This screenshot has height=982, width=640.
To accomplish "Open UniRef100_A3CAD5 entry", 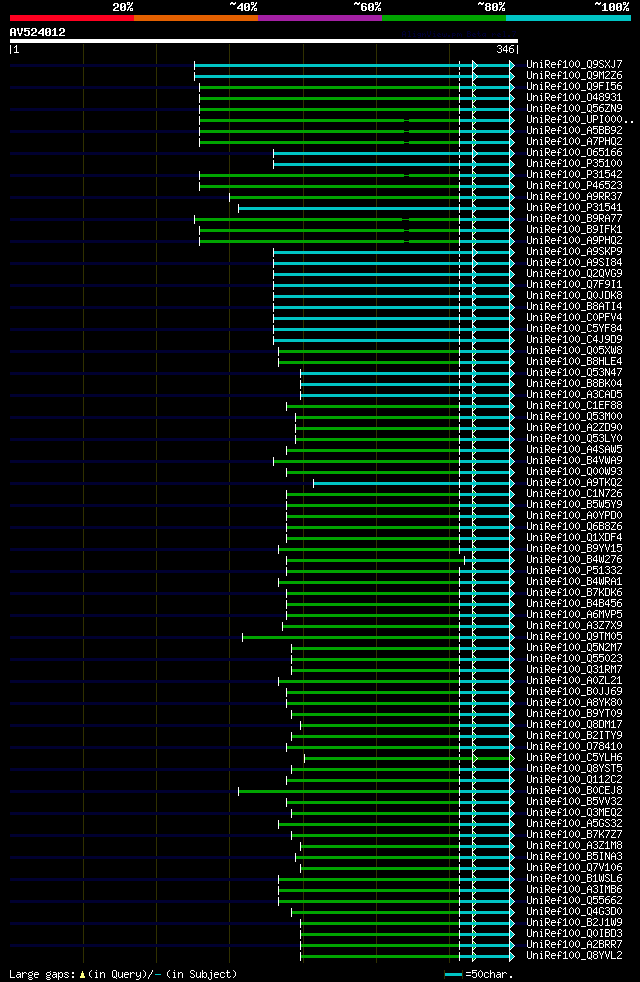I will pyautogui.click(x=574, y=395).
